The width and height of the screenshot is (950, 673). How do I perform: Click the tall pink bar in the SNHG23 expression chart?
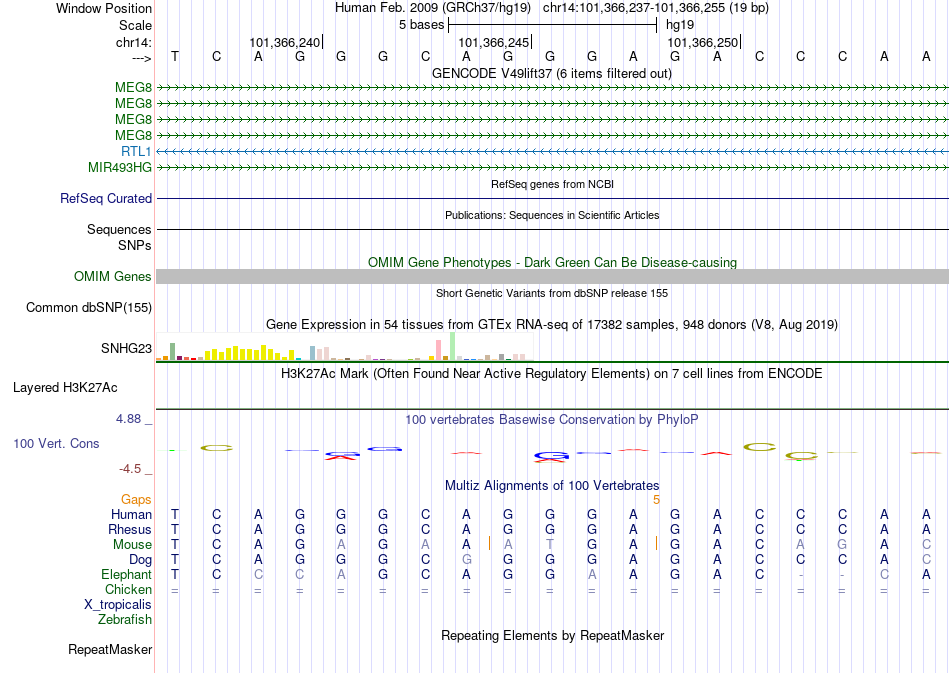(x=439, y=350)
